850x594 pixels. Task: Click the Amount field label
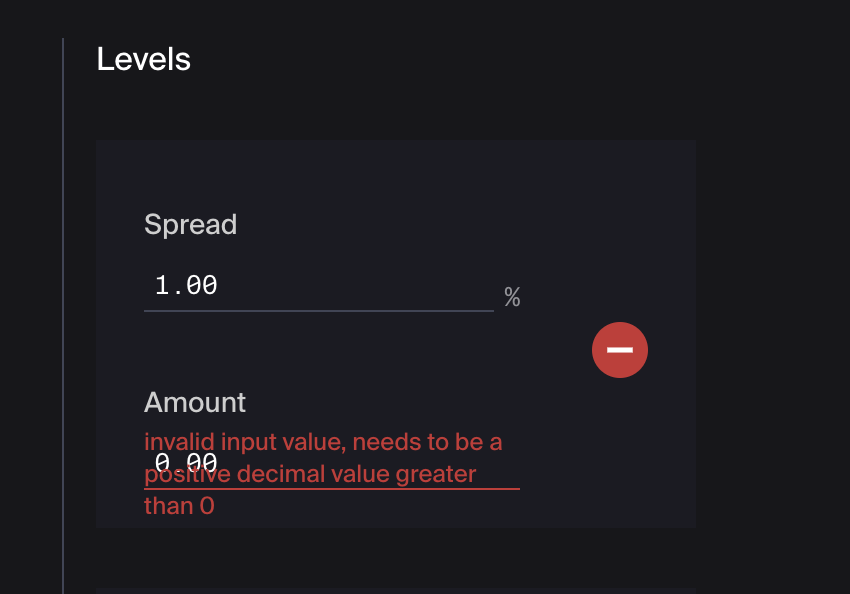click(x=194, y=402)
